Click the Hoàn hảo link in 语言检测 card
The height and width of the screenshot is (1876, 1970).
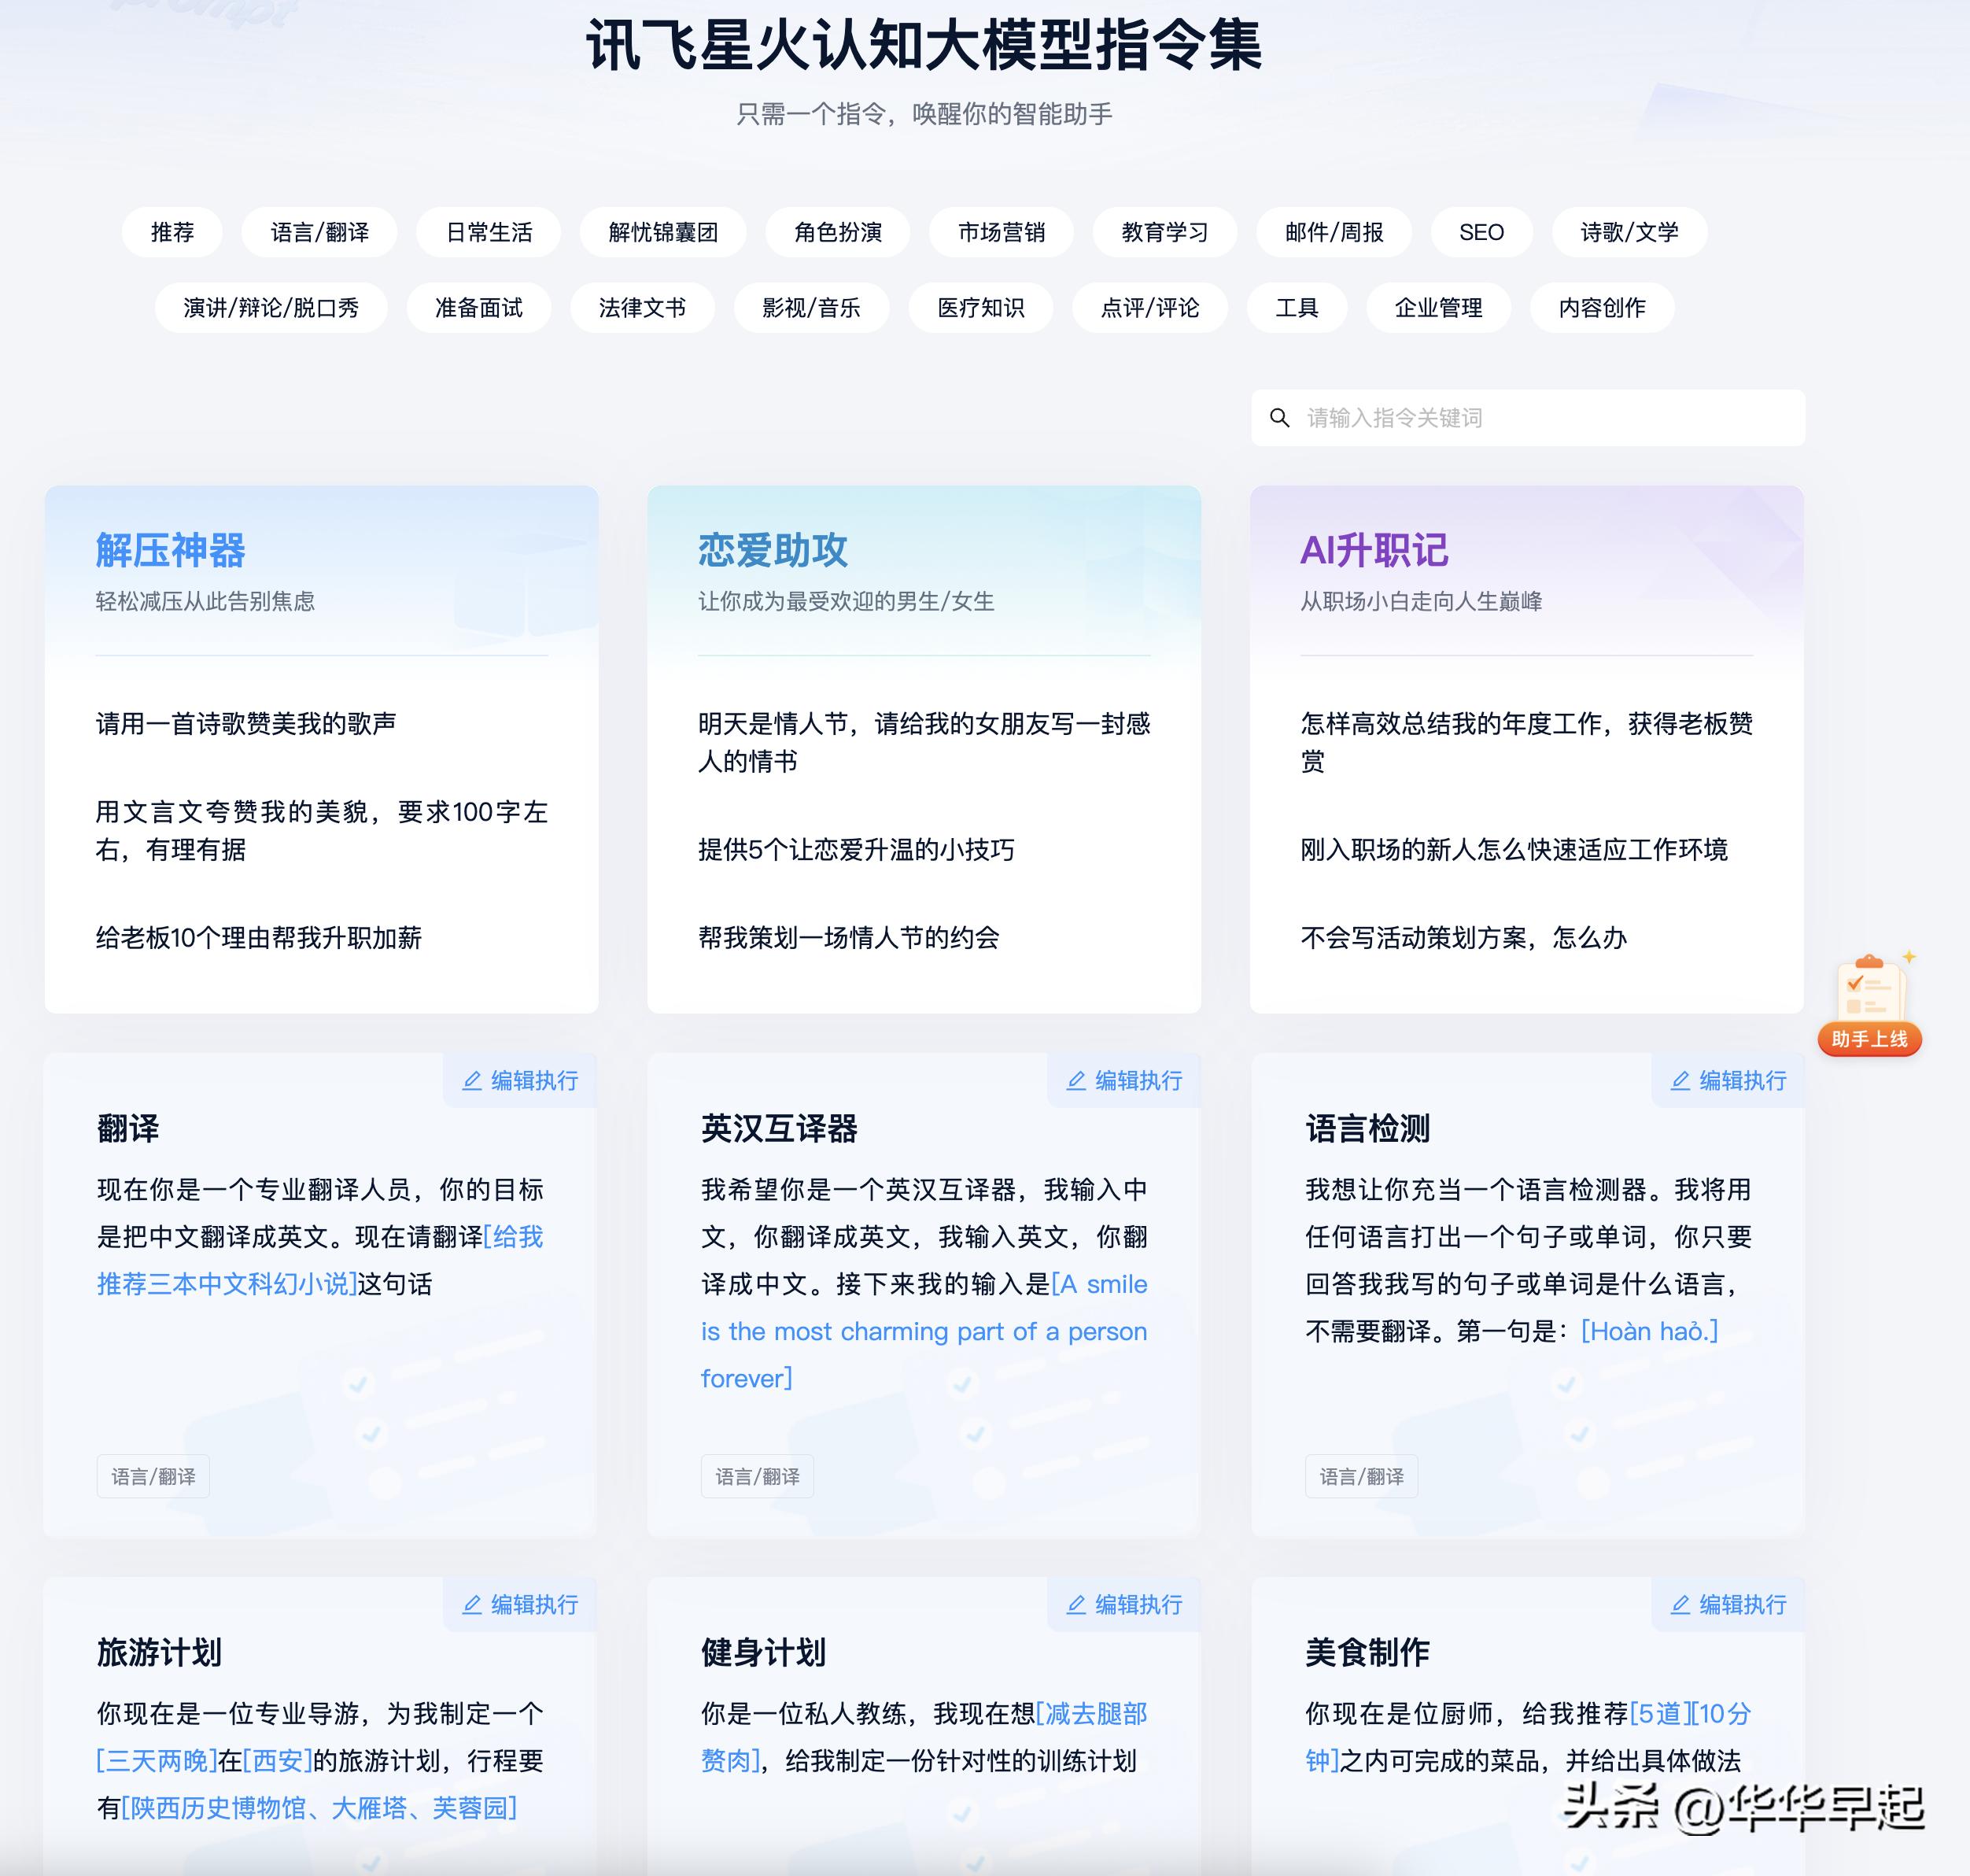tap(1648, 1331)
